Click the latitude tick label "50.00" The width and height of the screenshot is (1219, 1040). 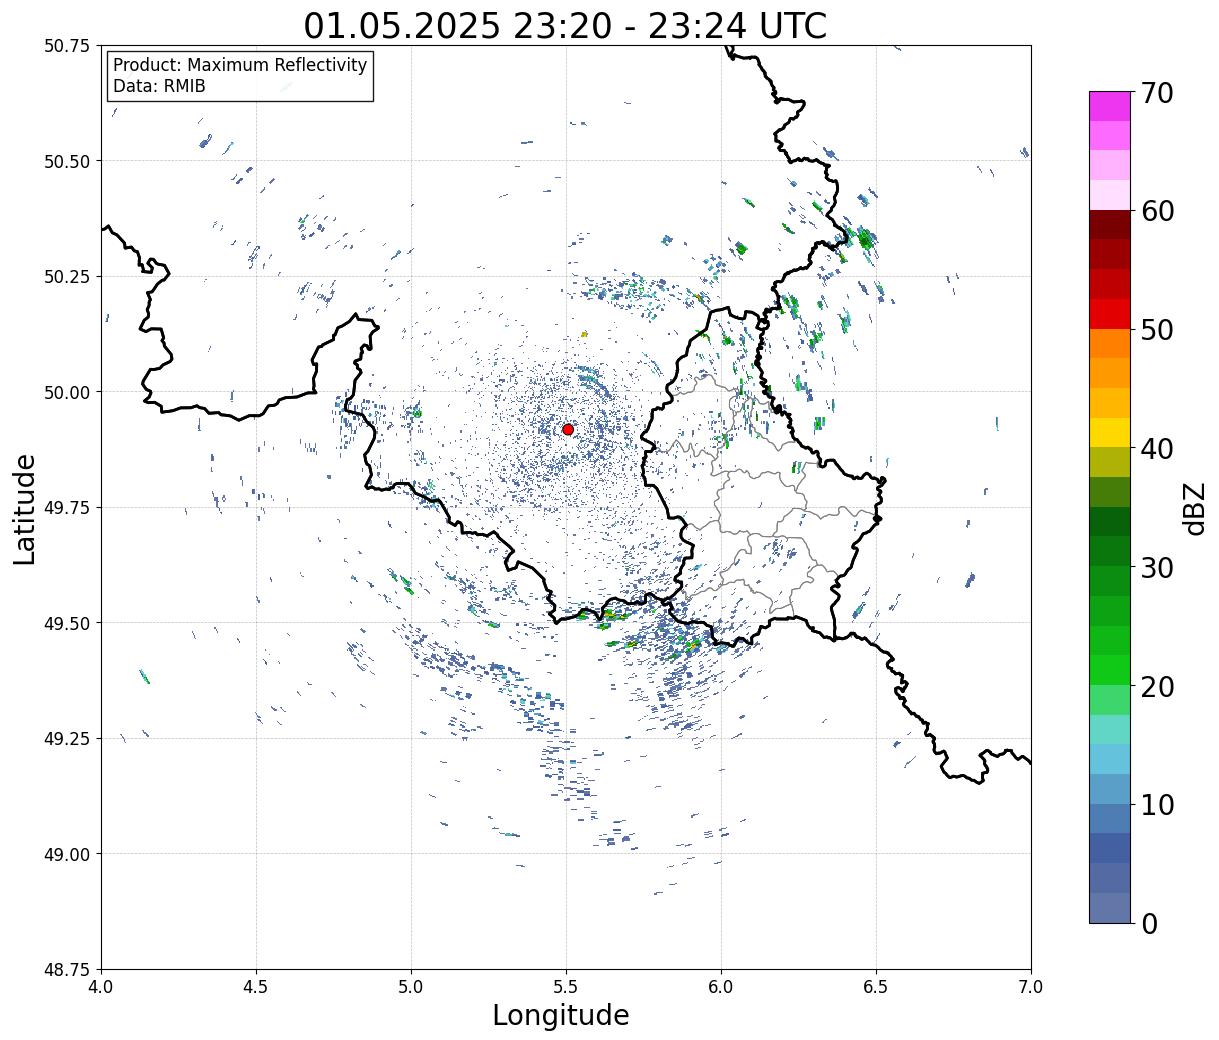(x=67, y=392)
